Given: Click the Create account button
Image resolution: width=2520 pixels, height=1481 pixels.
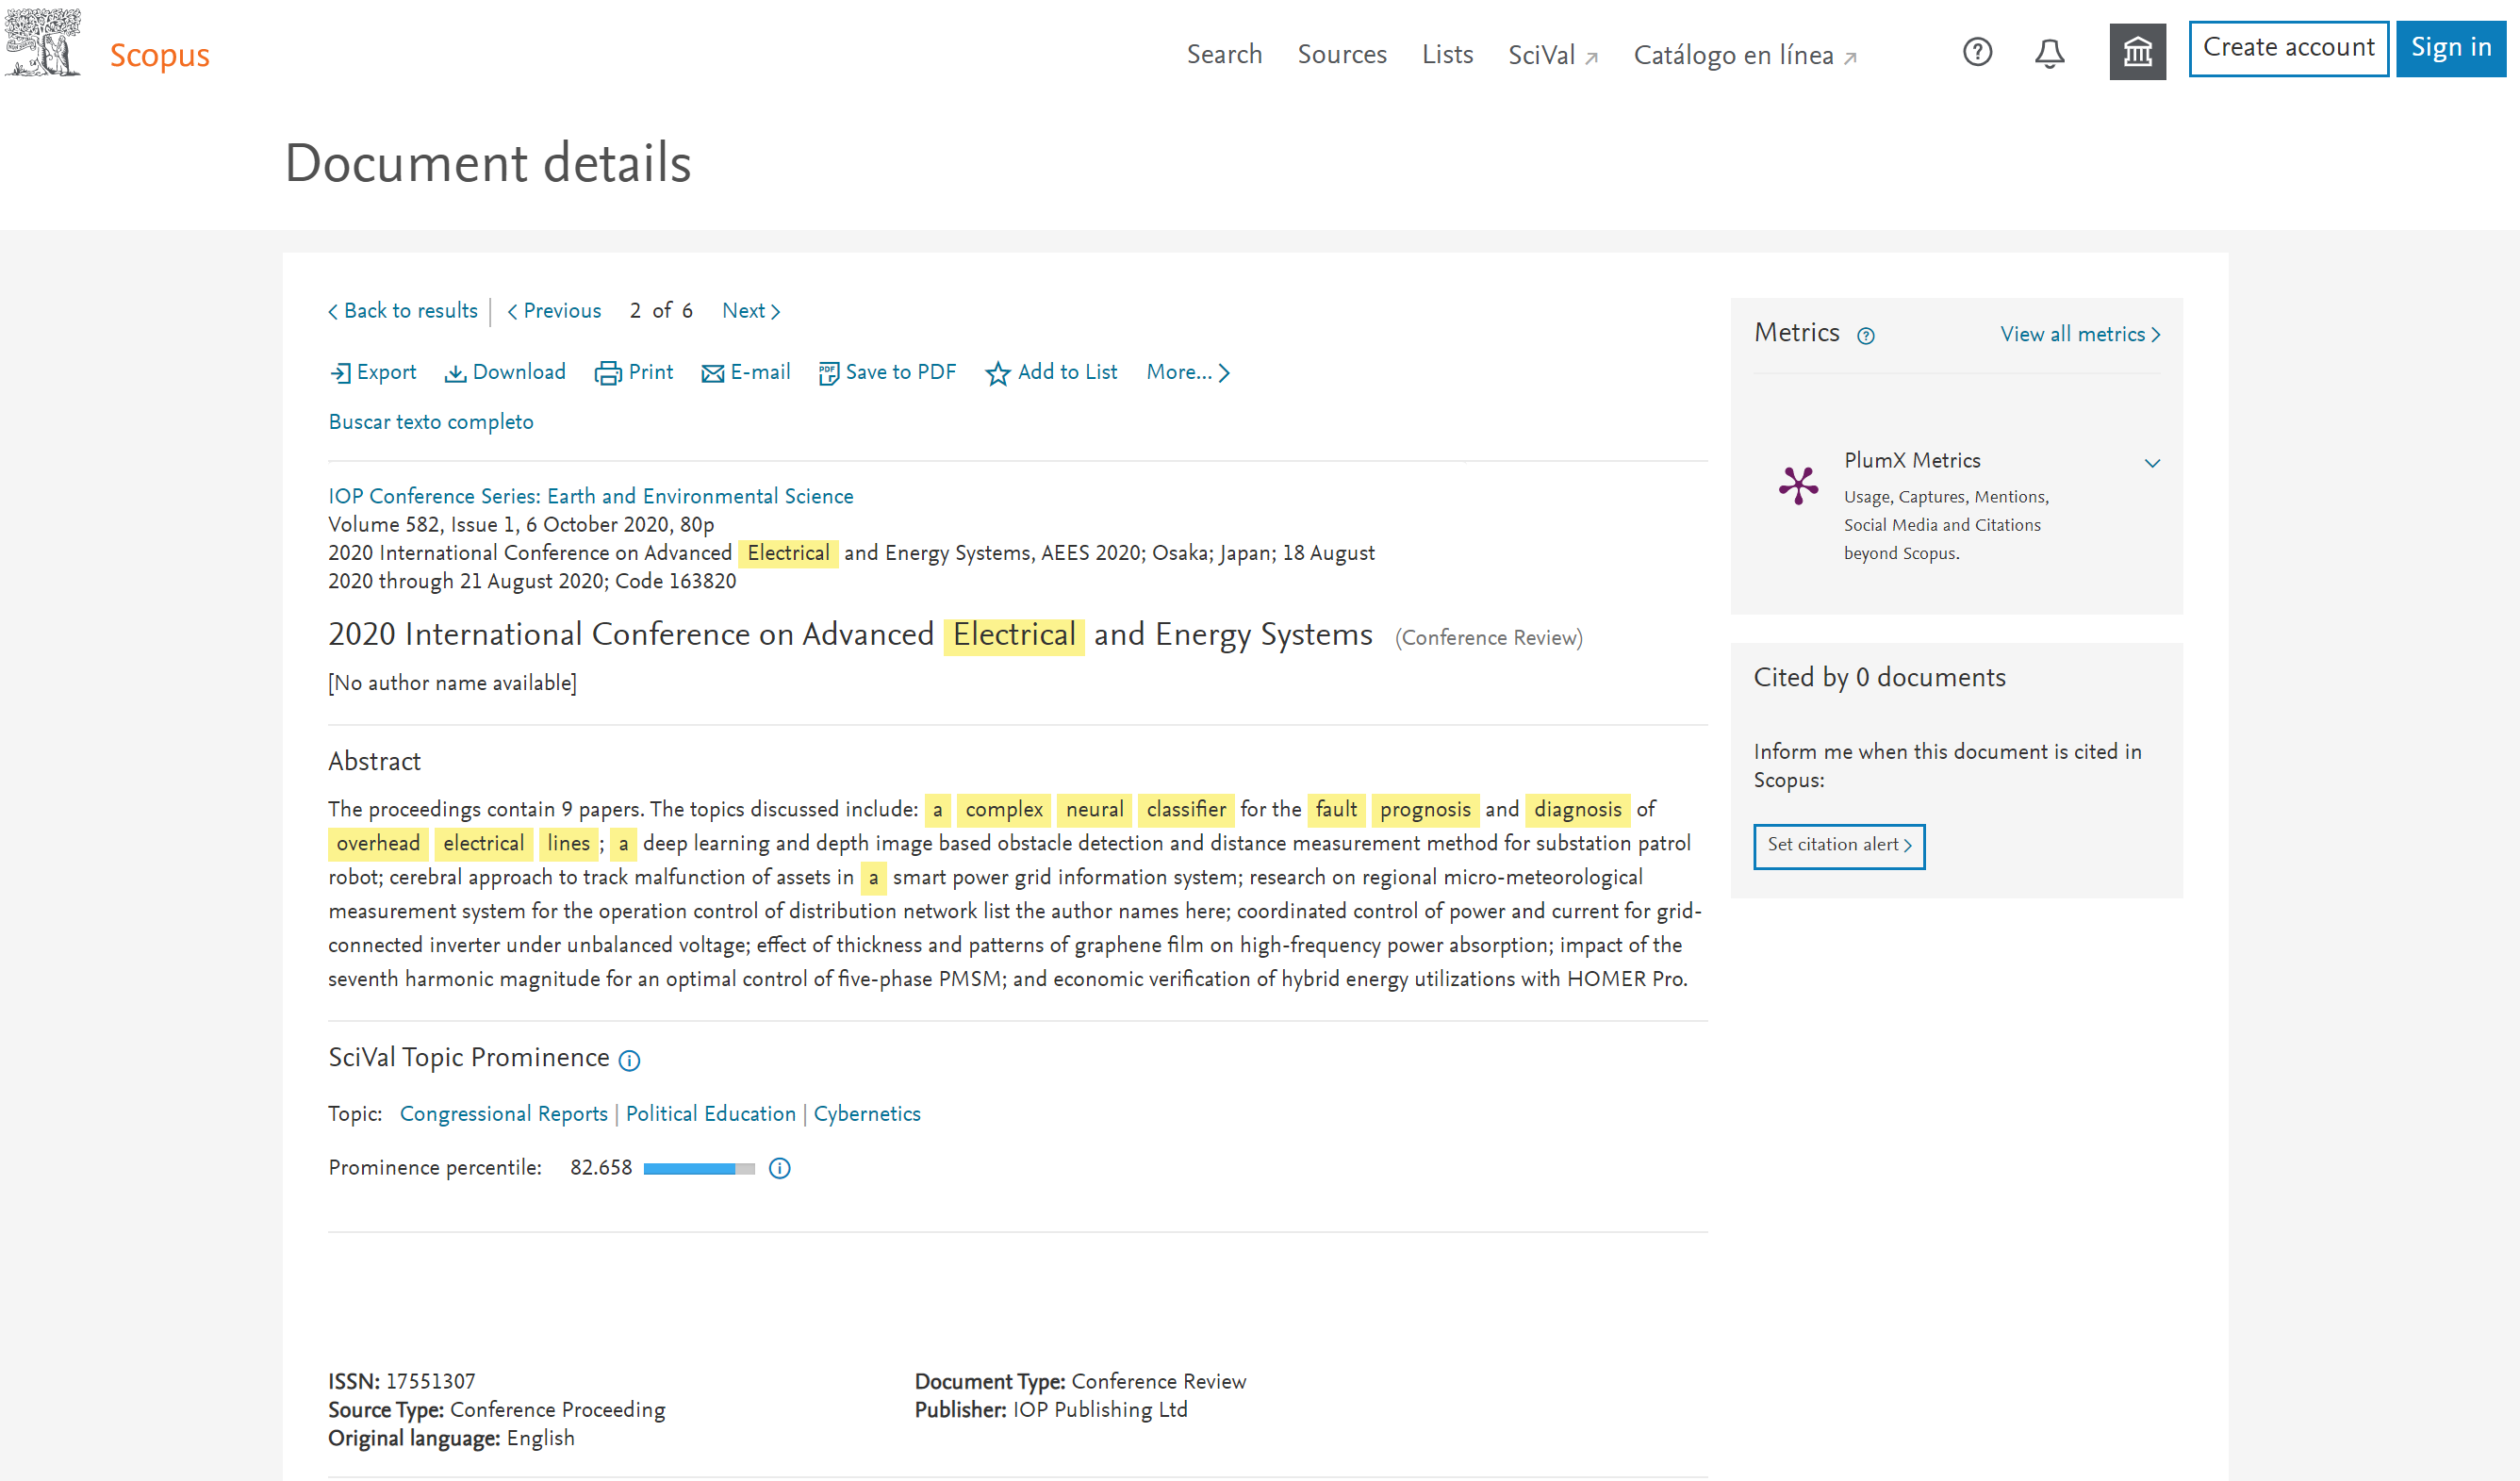Looking at the screenshot, I should pos(2288,48).
